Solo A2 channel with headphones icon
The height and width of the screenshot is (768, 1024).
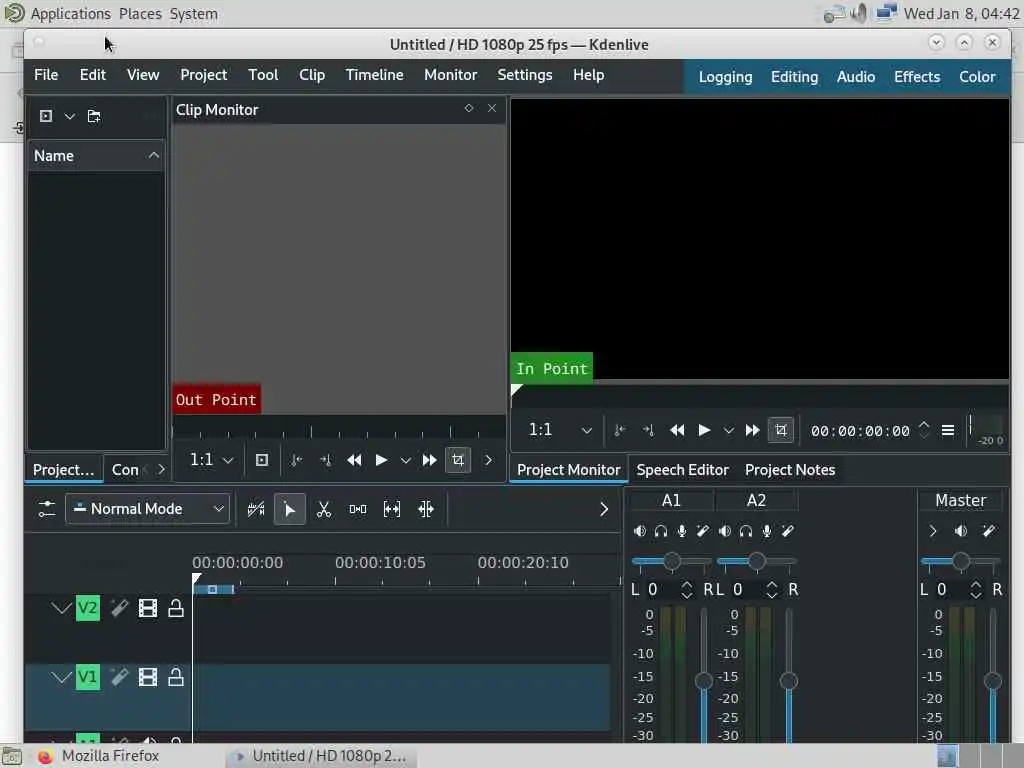coord(746,531)
